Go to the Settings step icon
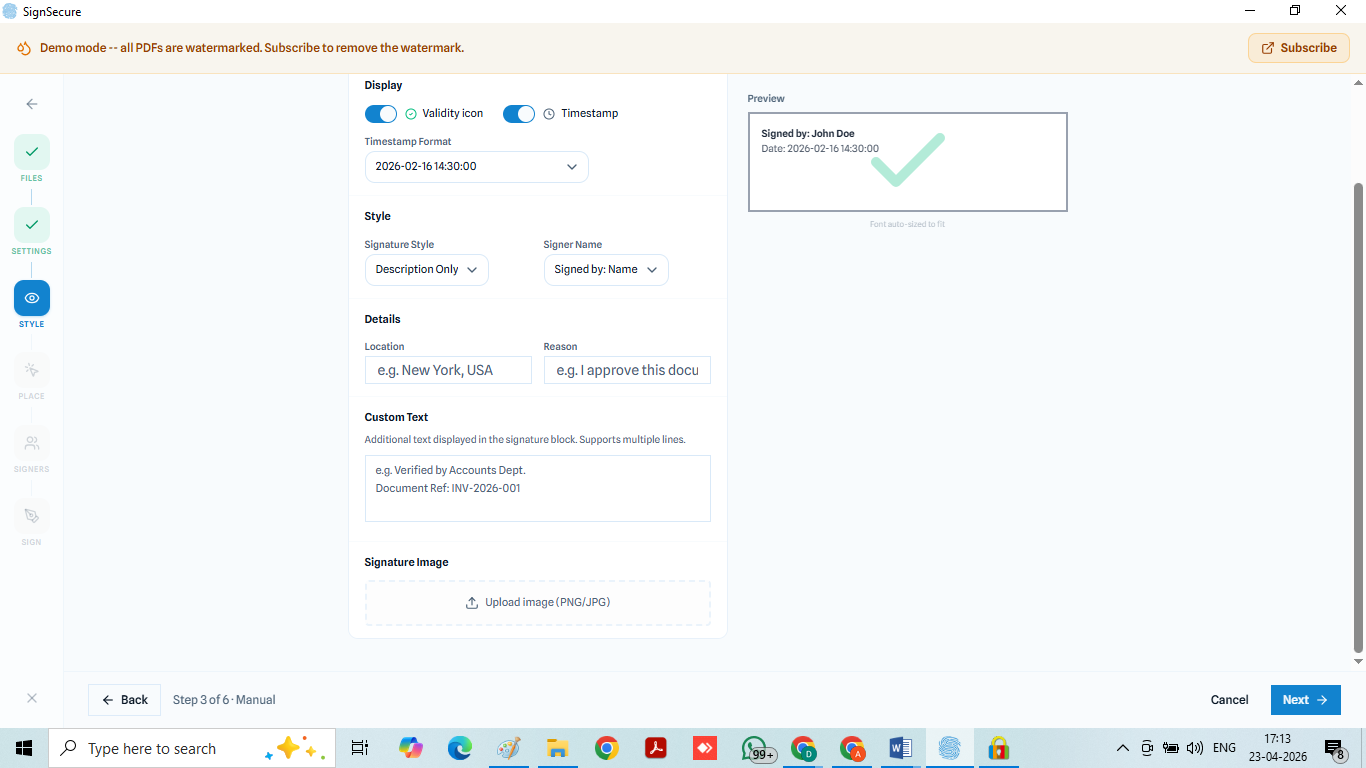 click(32, 225)
